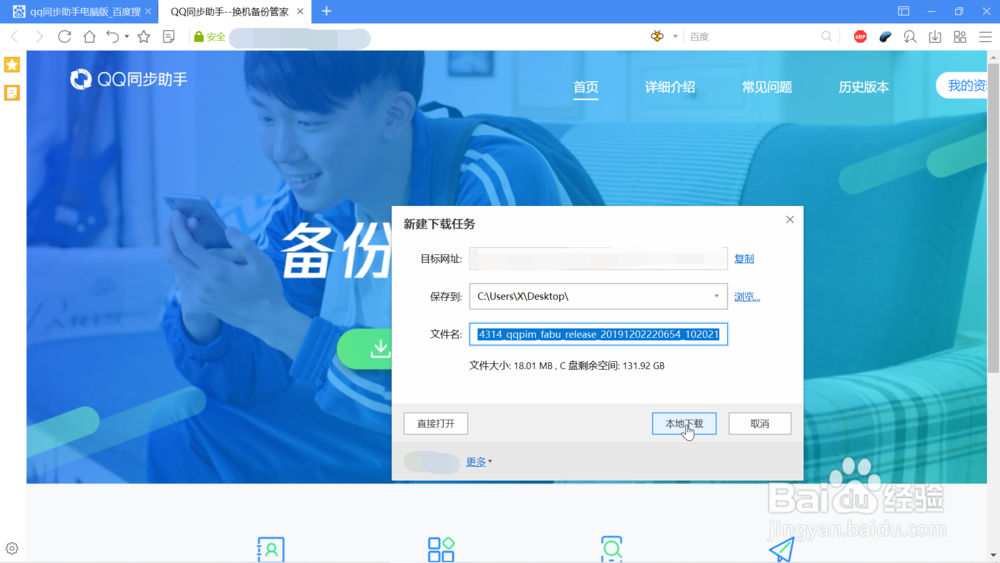
Task: Go back with the browser back arrow
Action: click(15, 37)
